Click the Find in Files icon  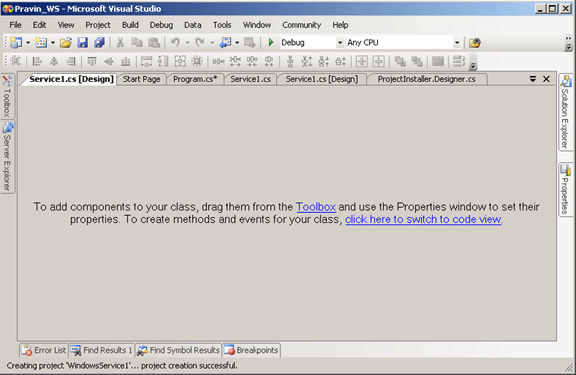coord(474,43)
